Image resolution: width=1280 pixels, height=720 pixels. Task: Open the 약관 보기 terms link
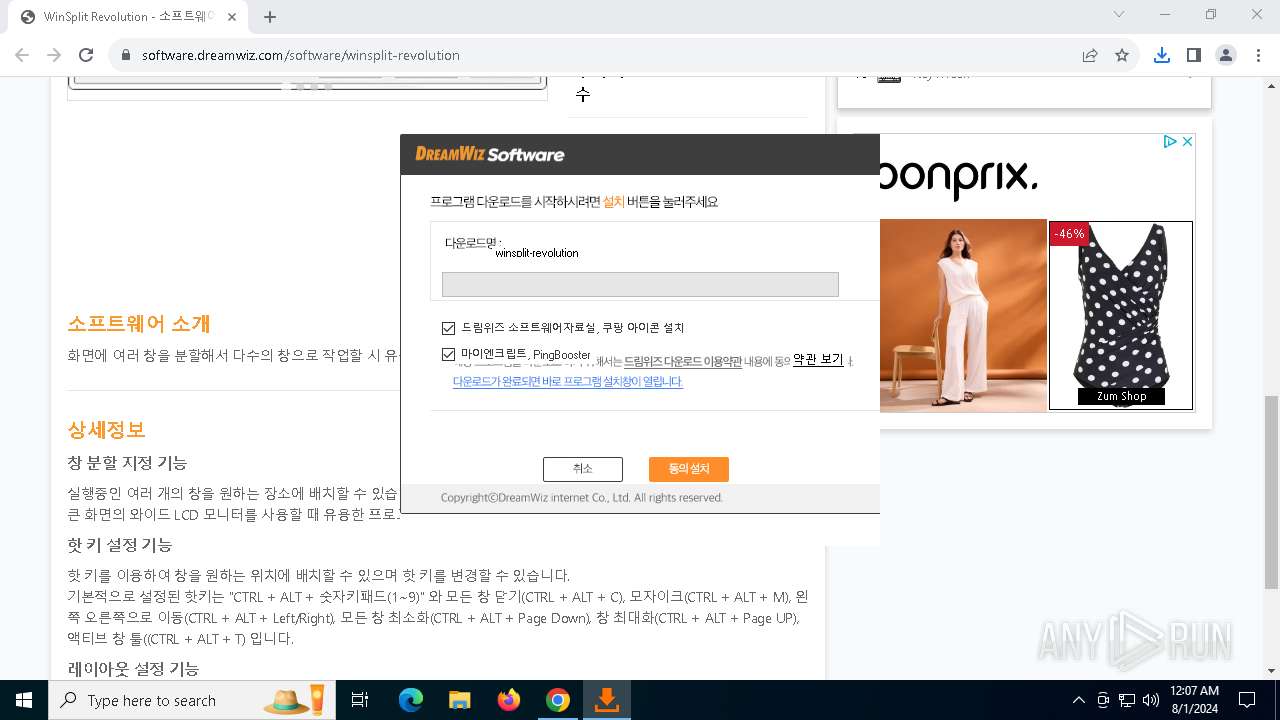818,360
